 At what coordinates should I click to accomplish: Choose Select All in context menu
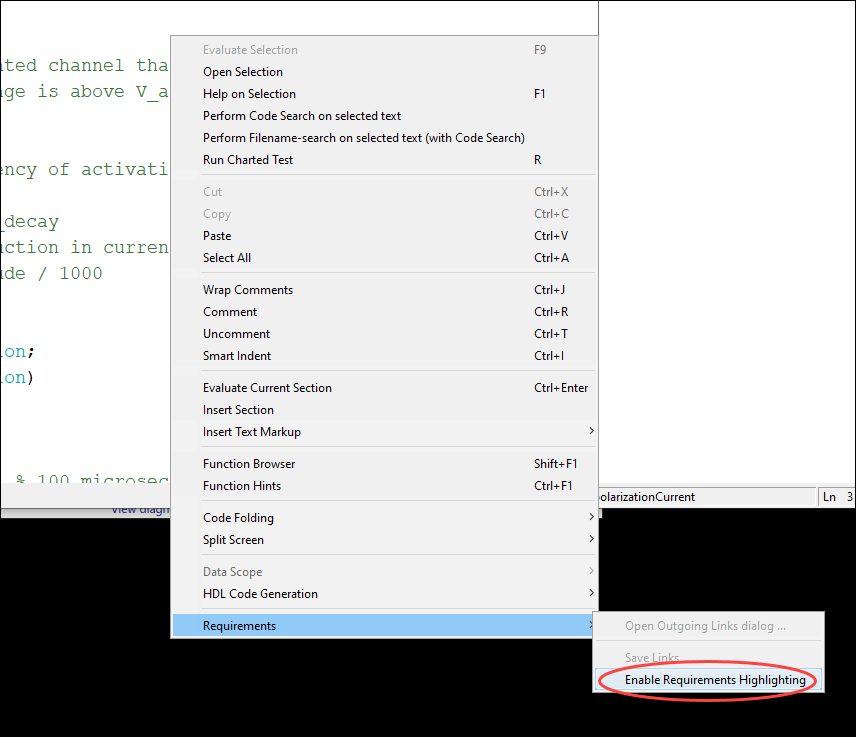coord(227,258)
